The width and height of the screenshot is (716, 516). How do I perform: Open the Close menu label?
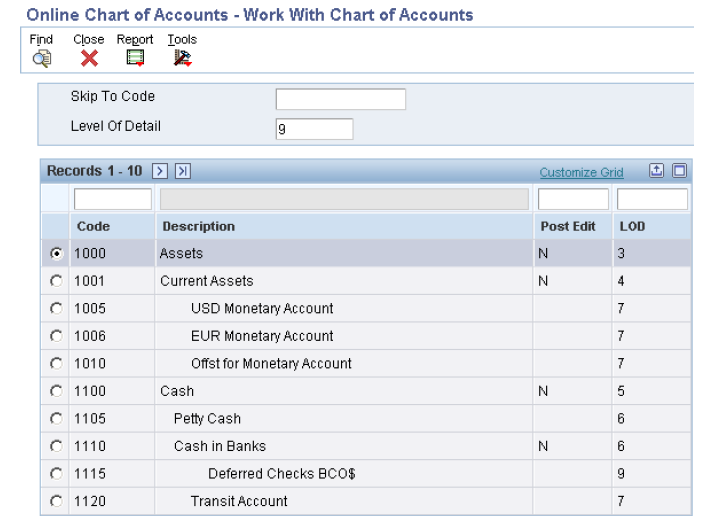[89, 40]
